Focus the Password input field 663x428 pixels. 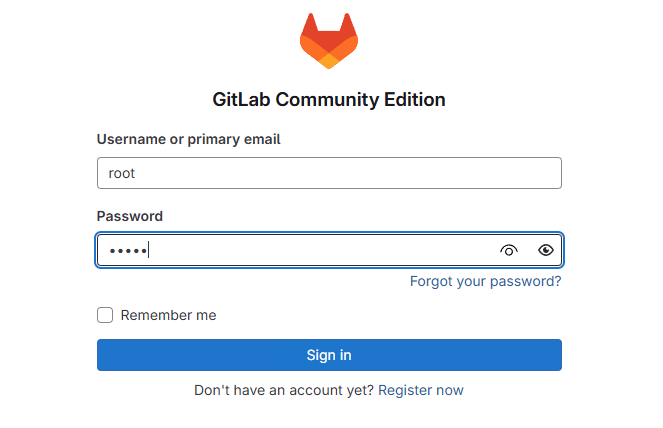pos(300,251)
